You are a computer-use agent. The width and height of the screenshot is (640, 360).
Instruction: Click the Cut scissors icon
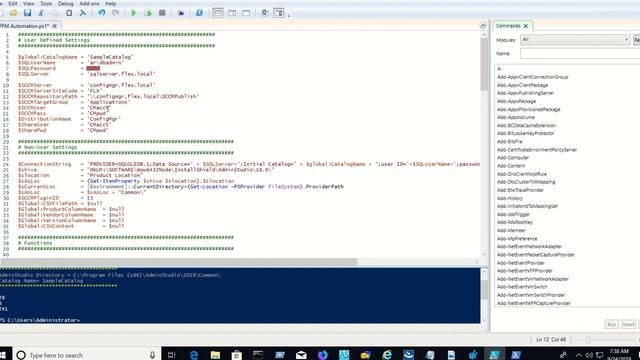41,13
